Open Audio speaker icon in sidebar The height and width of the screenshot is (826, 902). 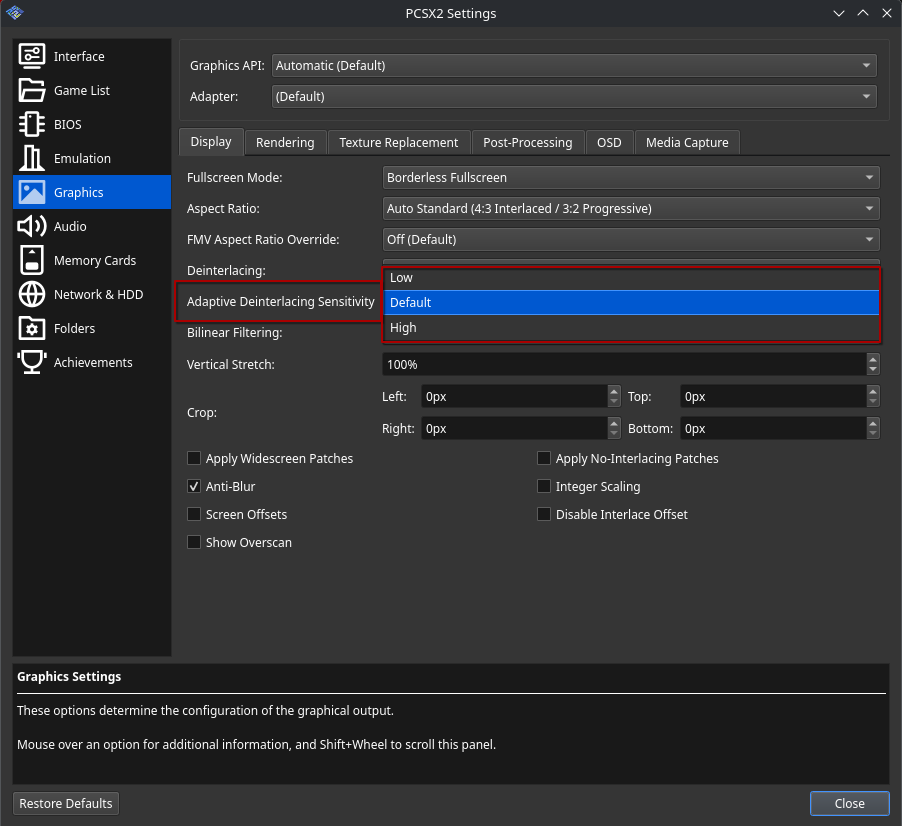[x=32, y=227]
